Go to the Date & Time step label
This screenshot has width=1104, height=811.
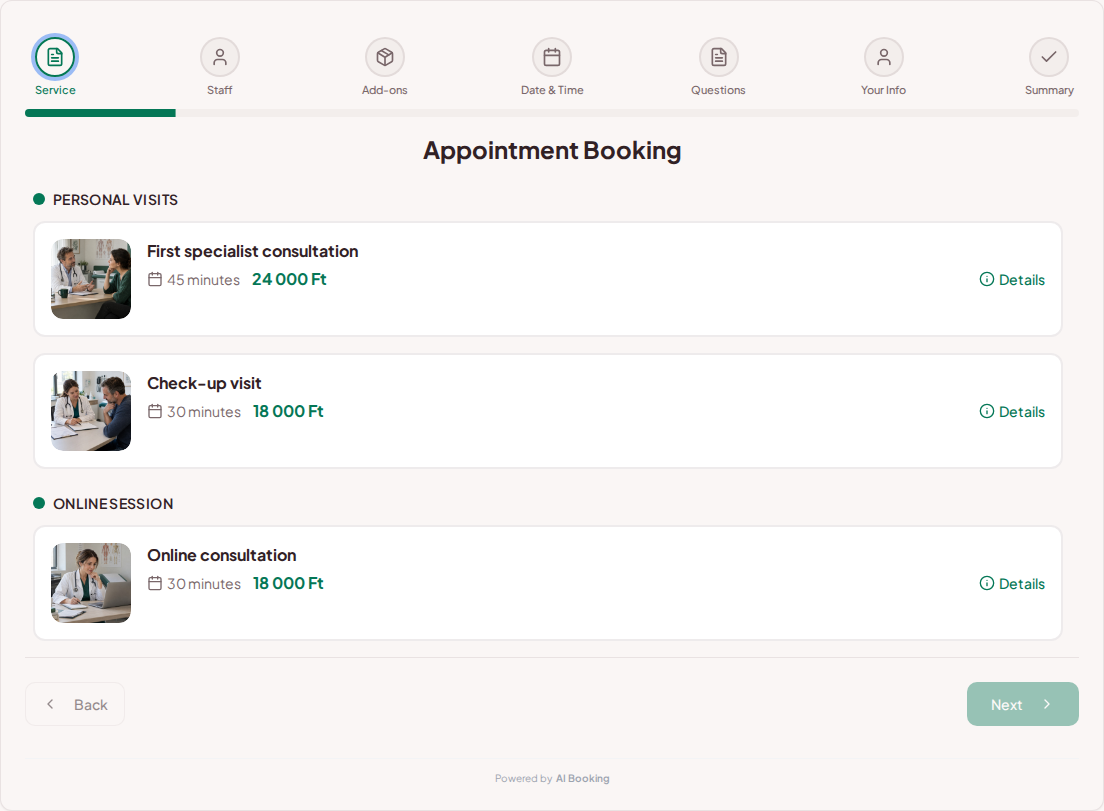pyautogui.click(x=552, y=90)
